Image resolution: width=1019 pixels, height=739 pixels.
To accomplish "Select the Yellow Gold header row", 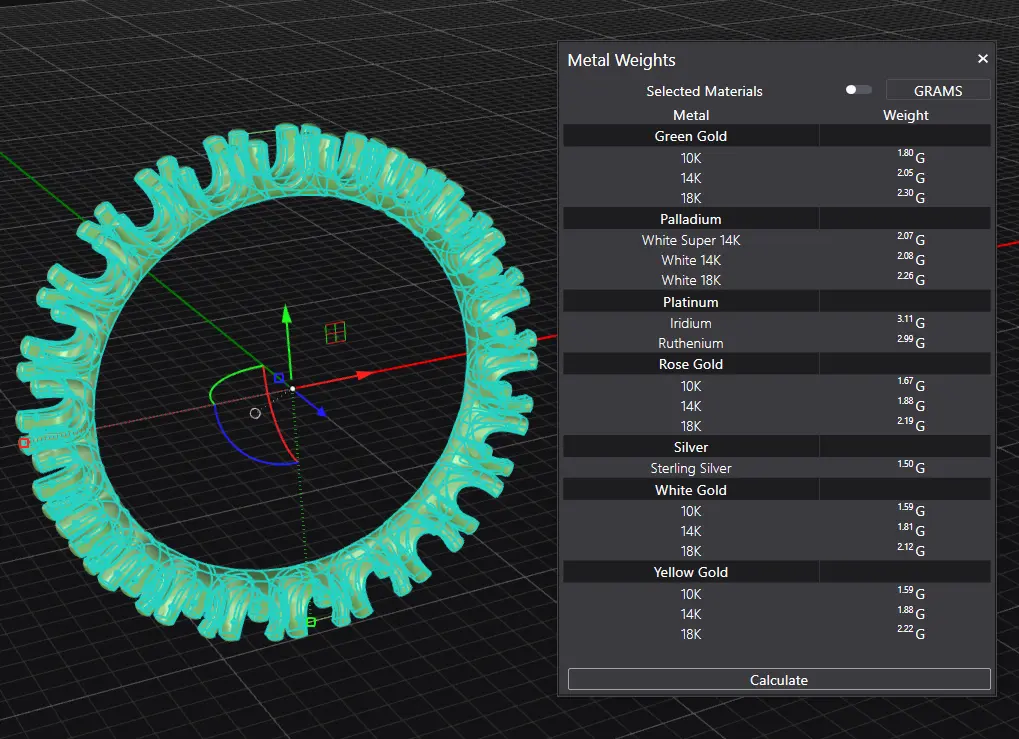I will (x=777, y=572).
